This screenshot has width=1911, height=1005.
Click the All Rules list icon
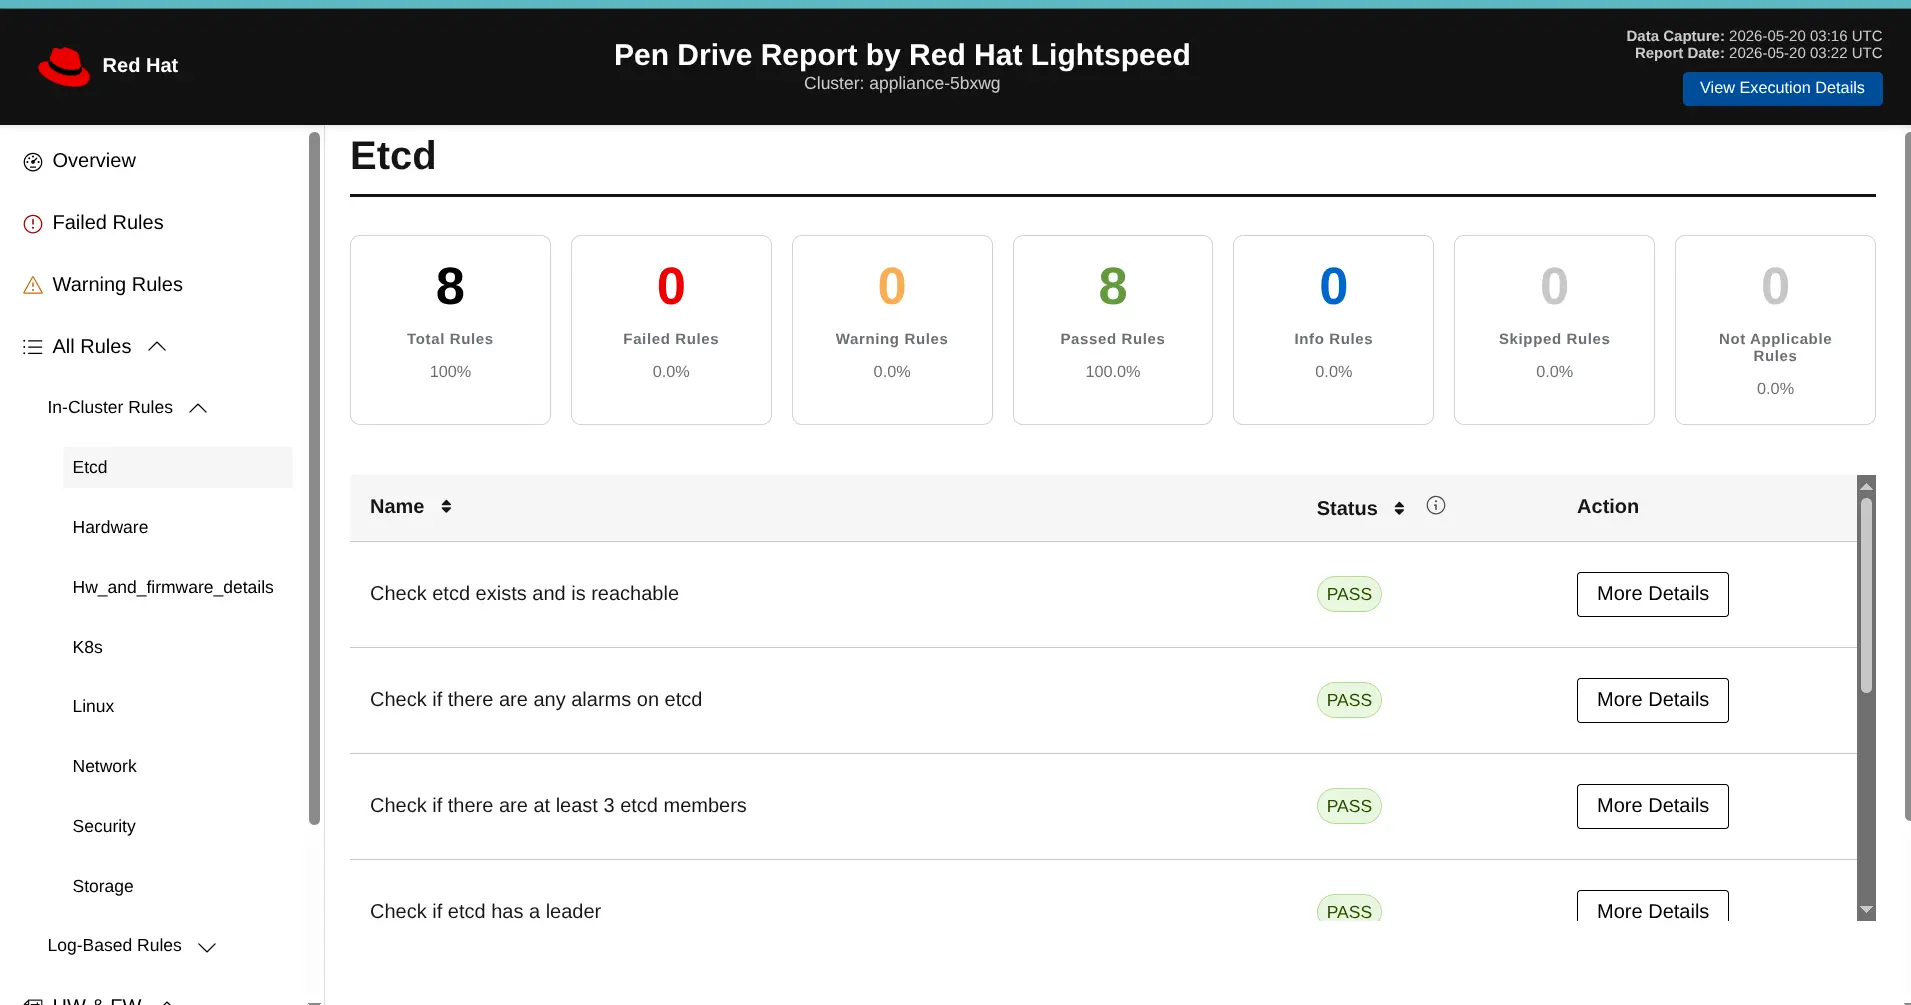pyautogui.click(x=33, y=347)
